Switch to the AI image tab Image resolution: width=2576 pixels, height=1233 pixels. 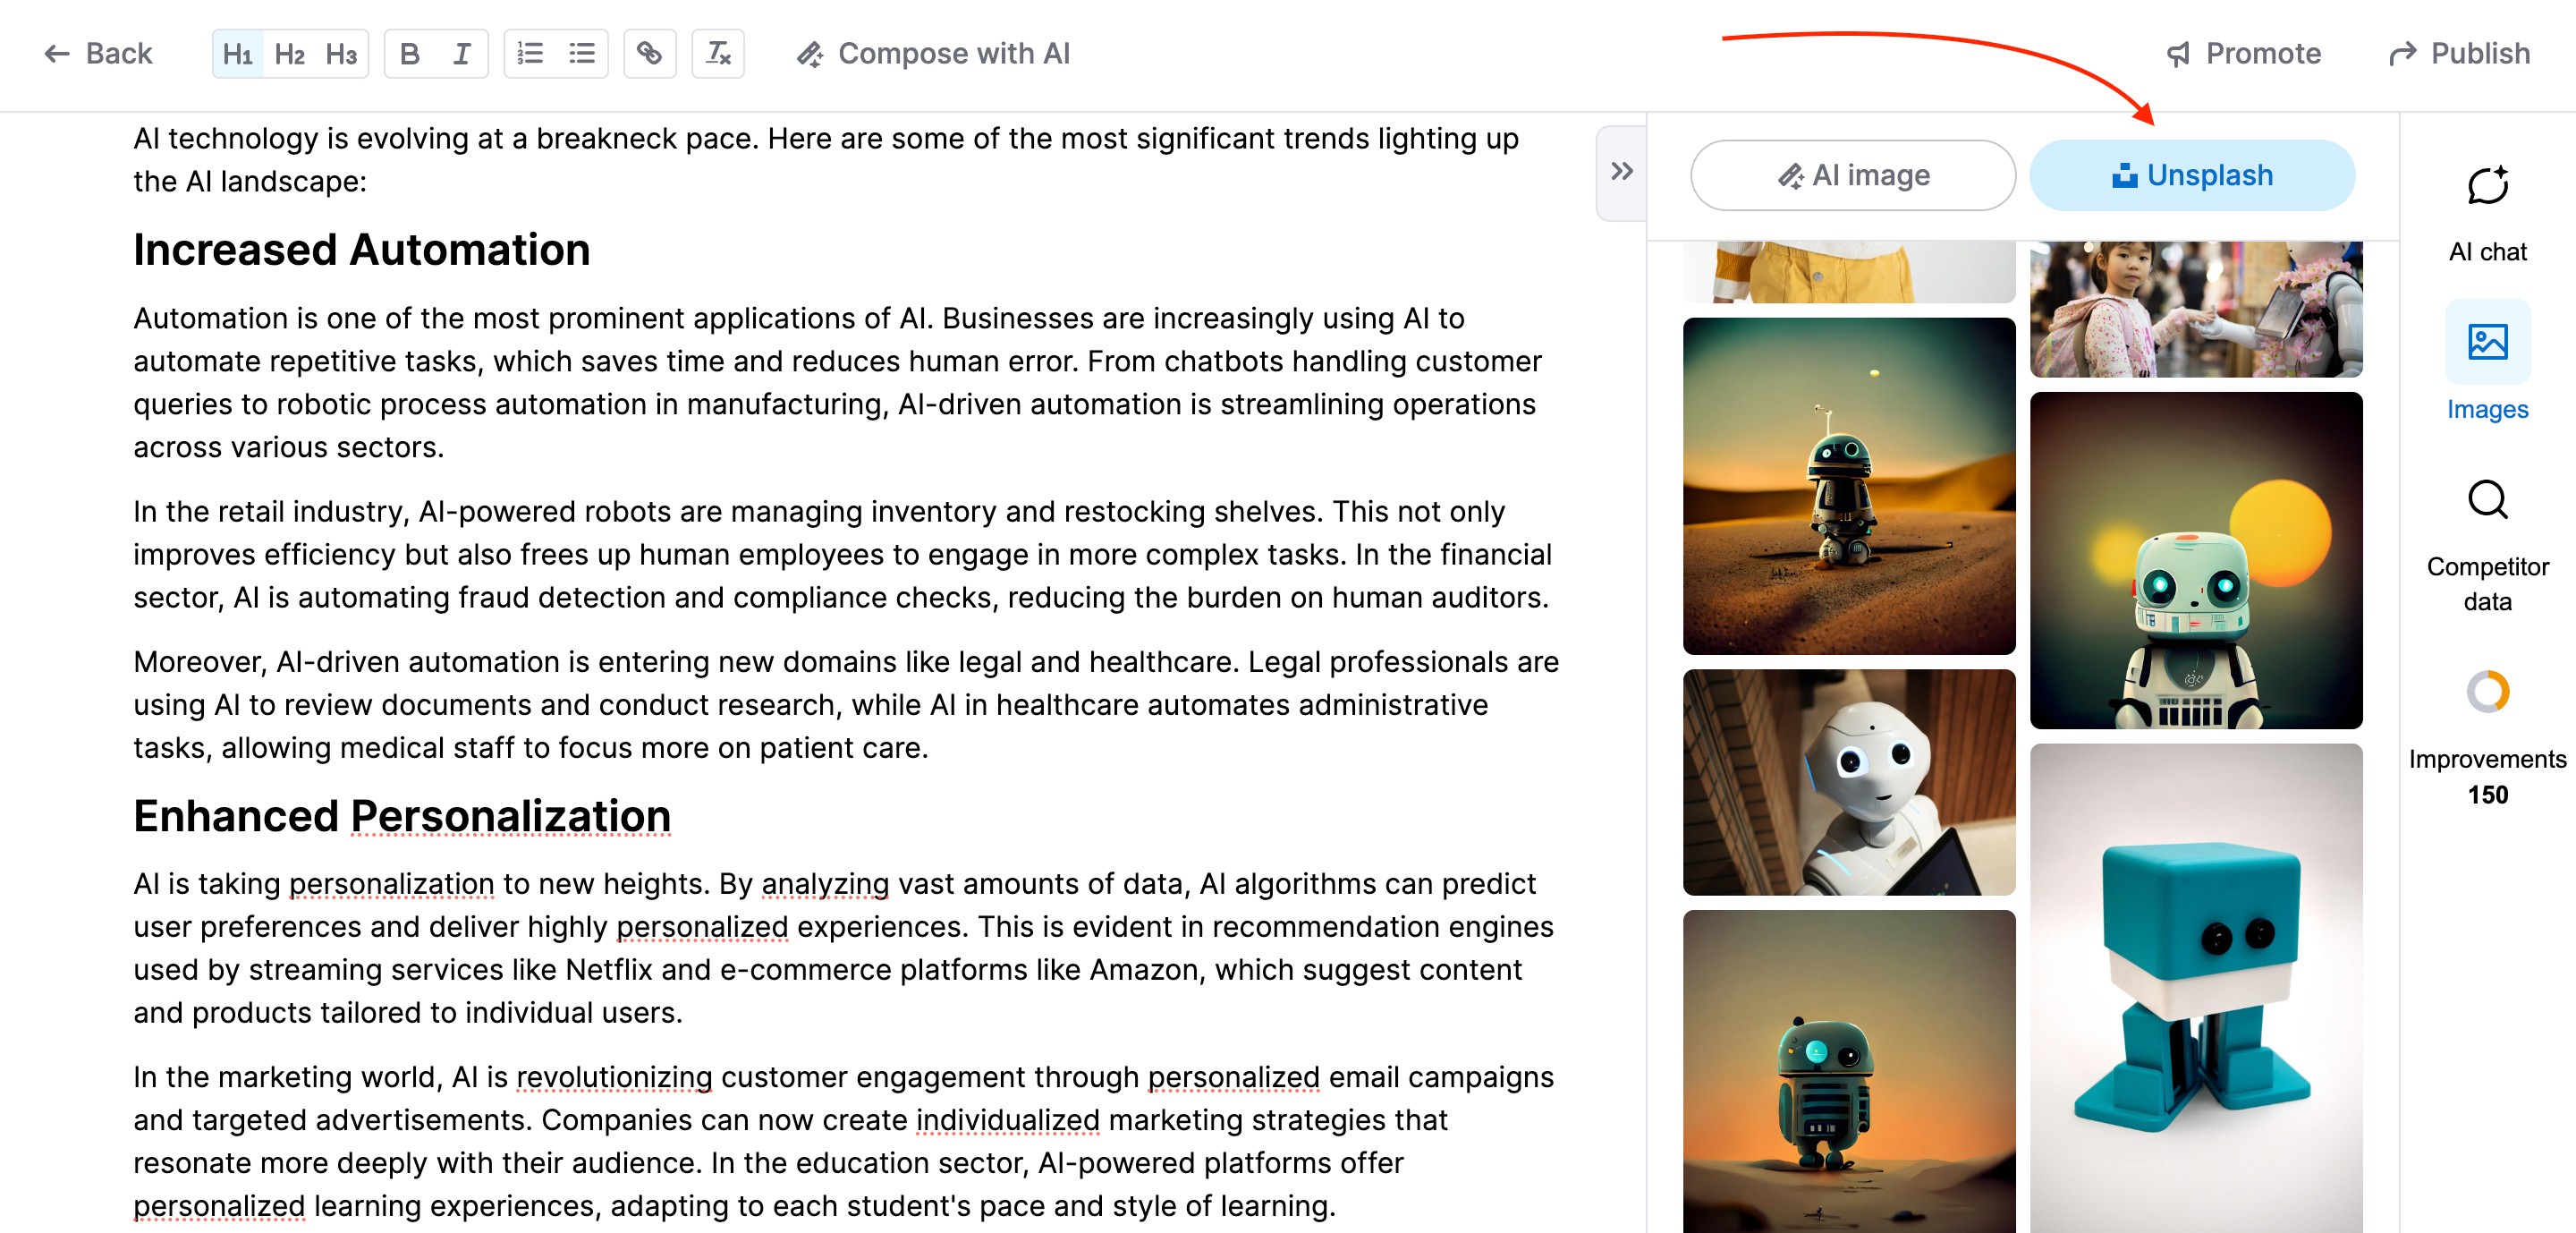[1851, 176]
